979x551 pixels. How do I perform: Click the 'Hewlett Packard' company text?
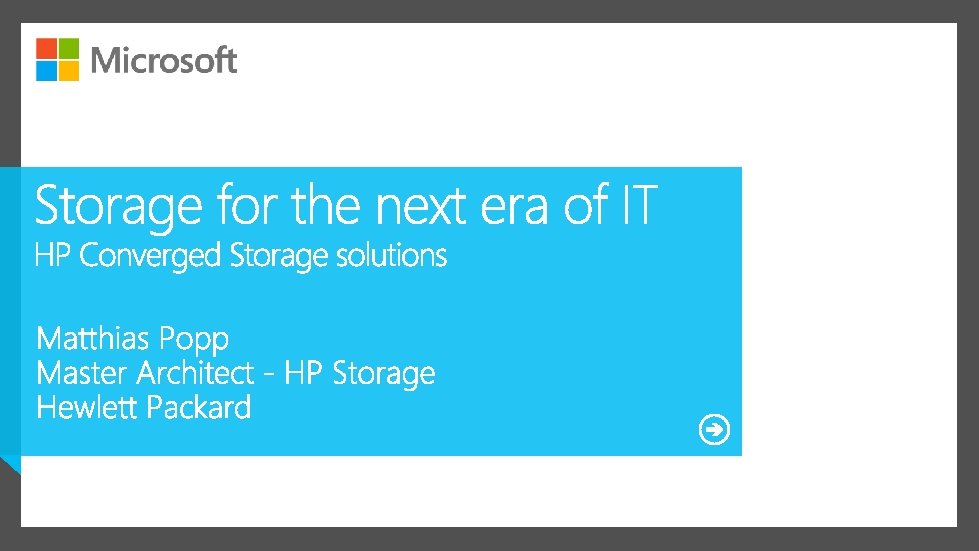point(143,407)
